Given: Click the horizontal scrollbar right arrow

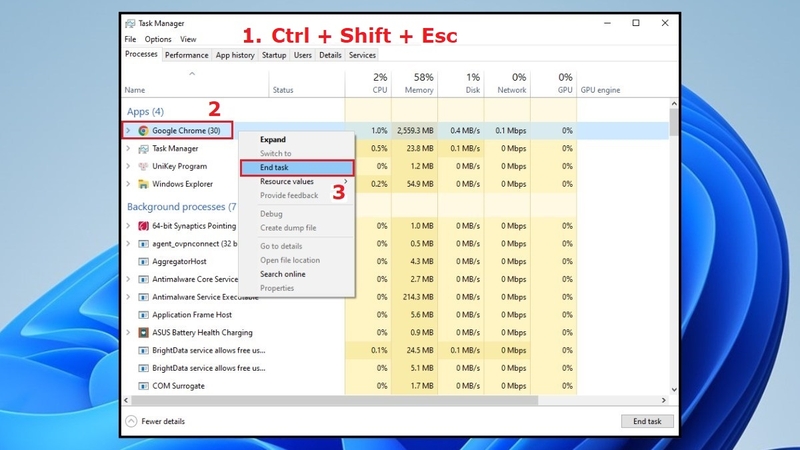Looking at the screenshot, I should 664,401.
